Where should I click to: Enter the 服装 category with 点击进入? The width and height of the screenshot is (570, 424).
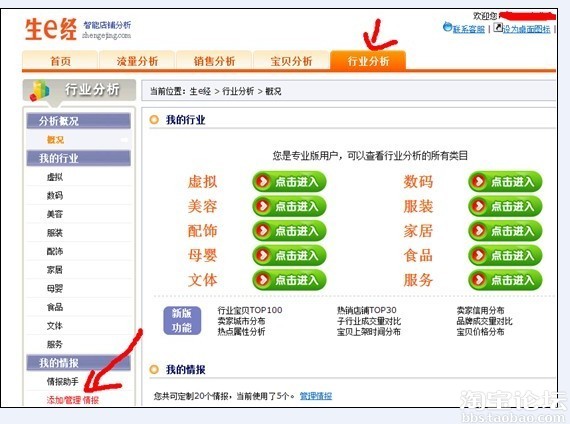click(505, 206)
